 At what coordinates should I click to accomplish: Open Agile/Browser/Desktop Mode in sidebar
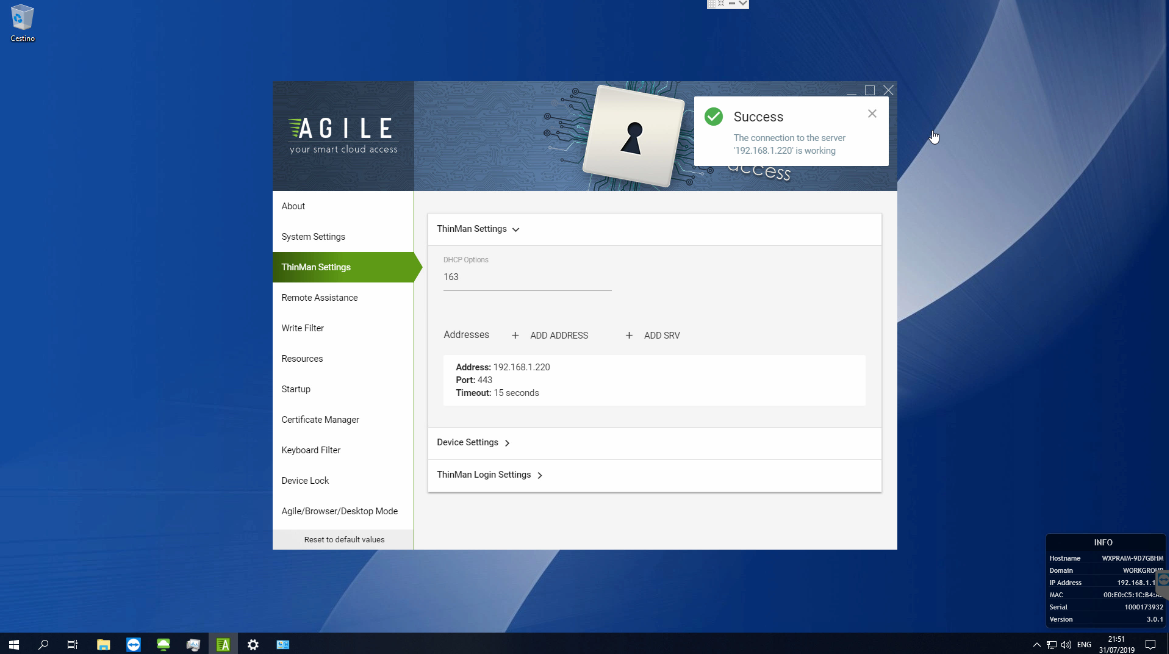pyautogui.click(x=343, y=512)
